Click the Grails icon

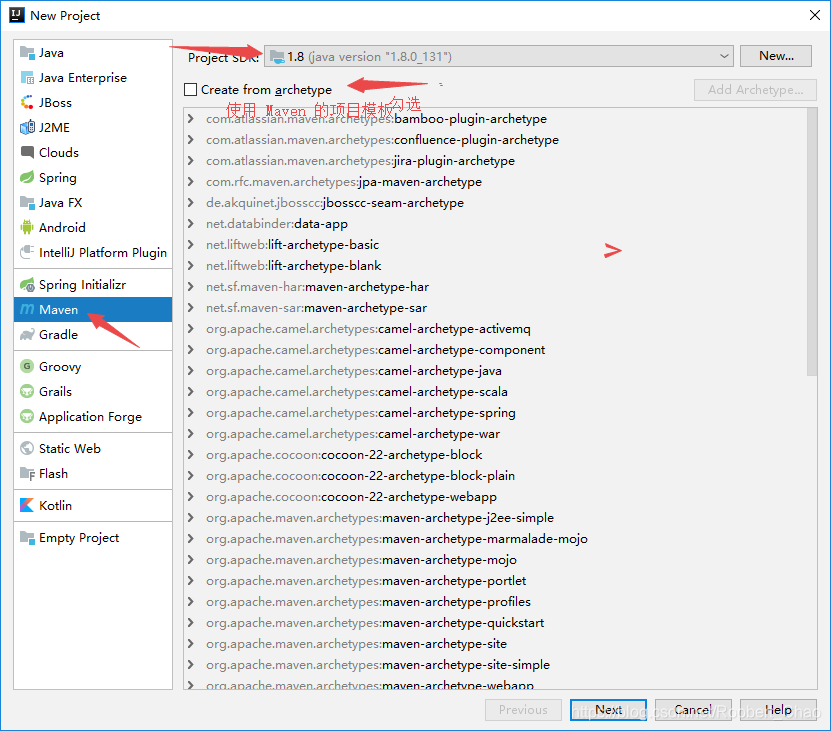(x=27, y=391)
